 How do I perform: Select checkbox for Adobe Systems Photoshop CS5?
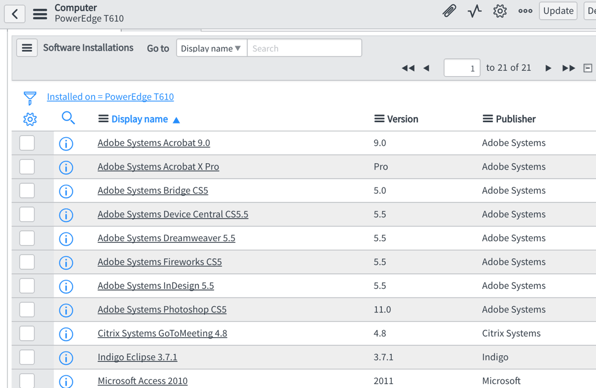[27, 310]
